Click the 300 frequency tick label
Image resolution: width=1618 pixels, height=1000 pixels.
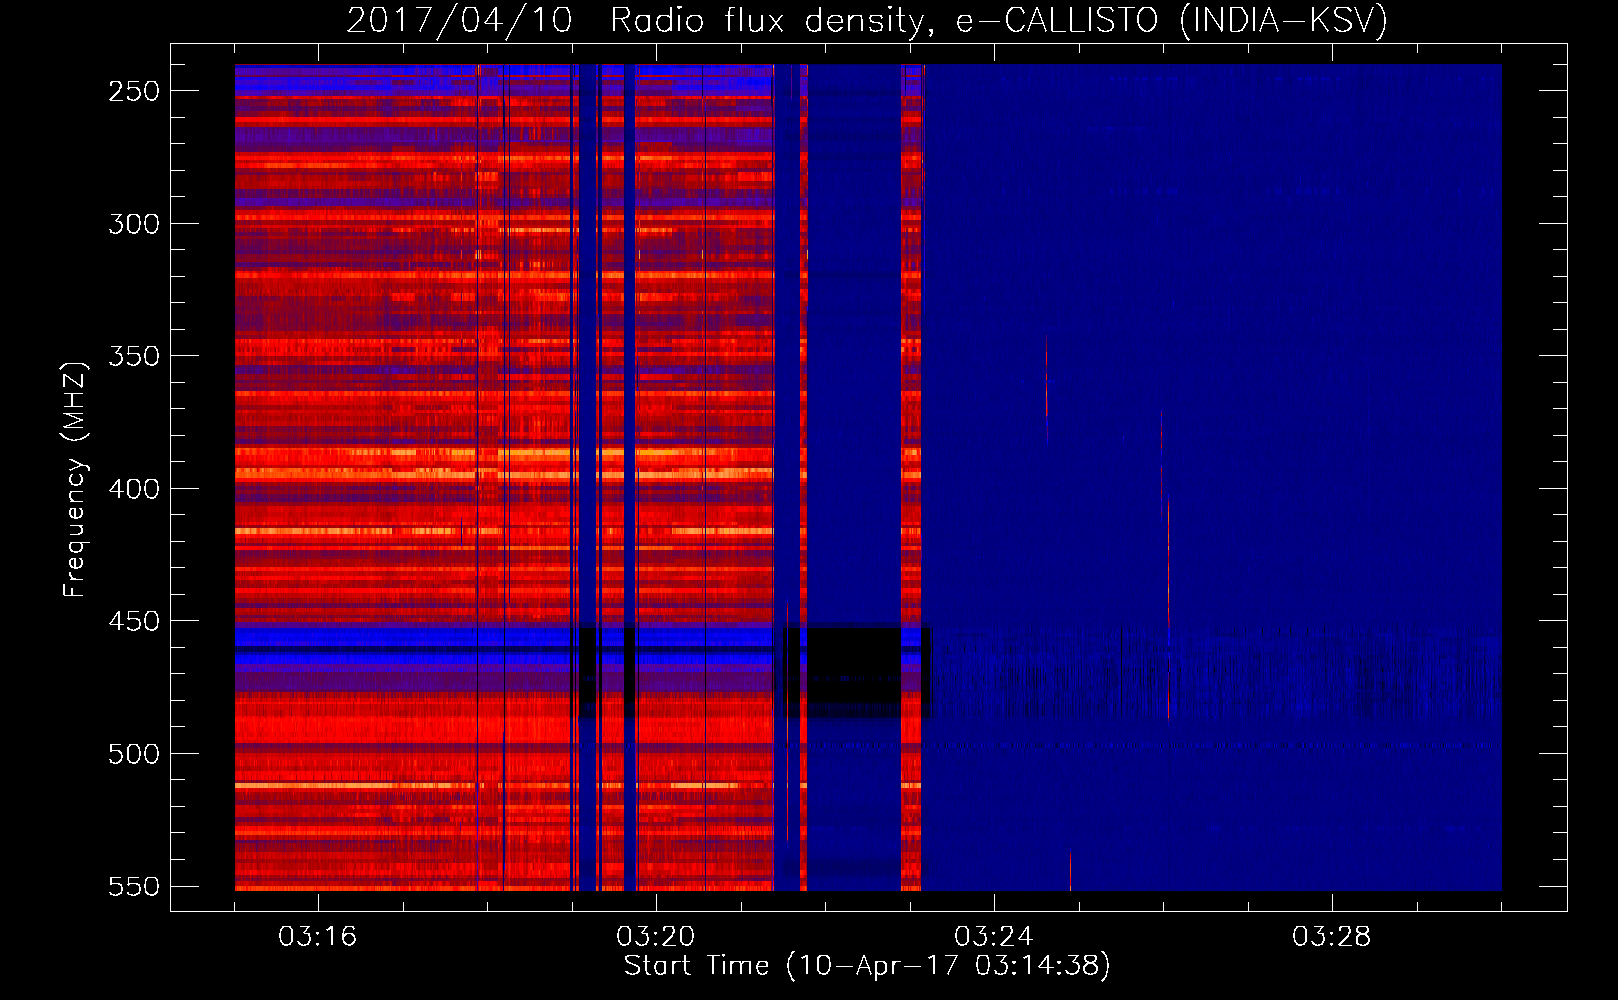point(134,224)
